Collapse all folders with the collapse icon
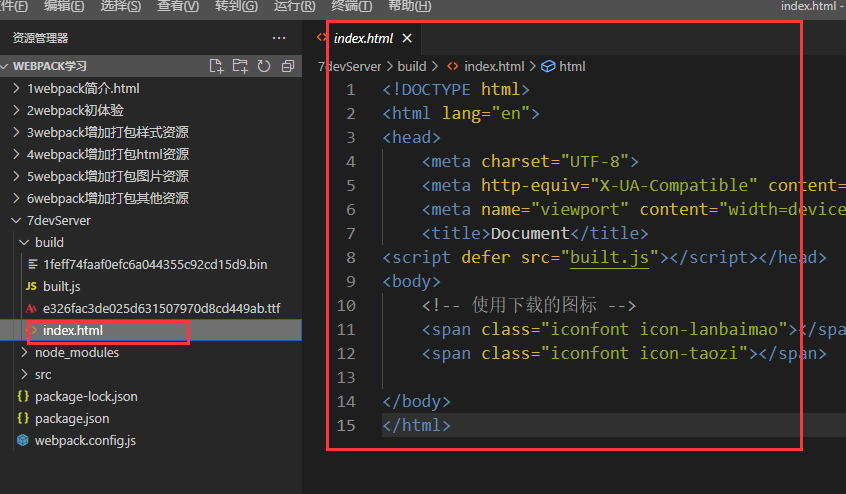846x494 pixels. (x=288, y=66)
